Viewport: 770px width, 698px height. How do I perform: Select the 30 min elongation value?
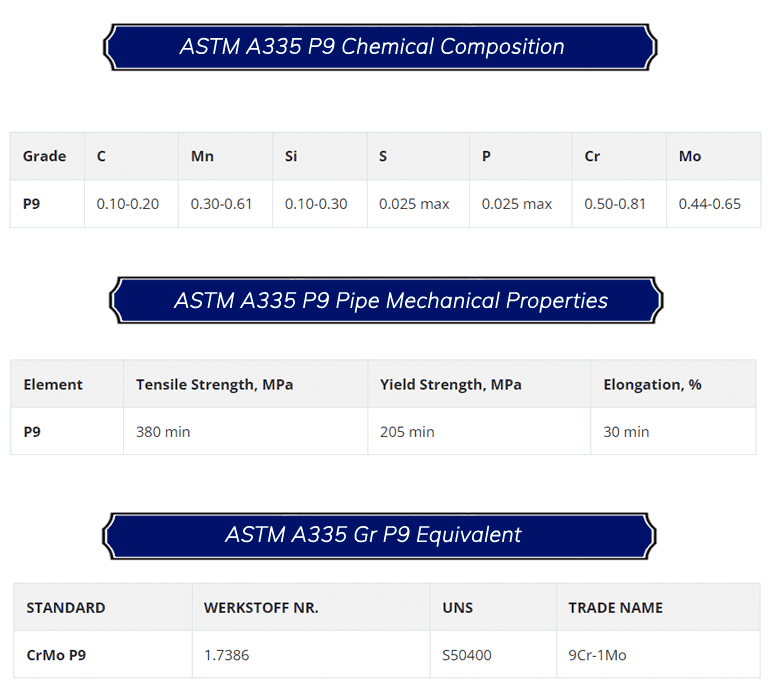(626, 432)
